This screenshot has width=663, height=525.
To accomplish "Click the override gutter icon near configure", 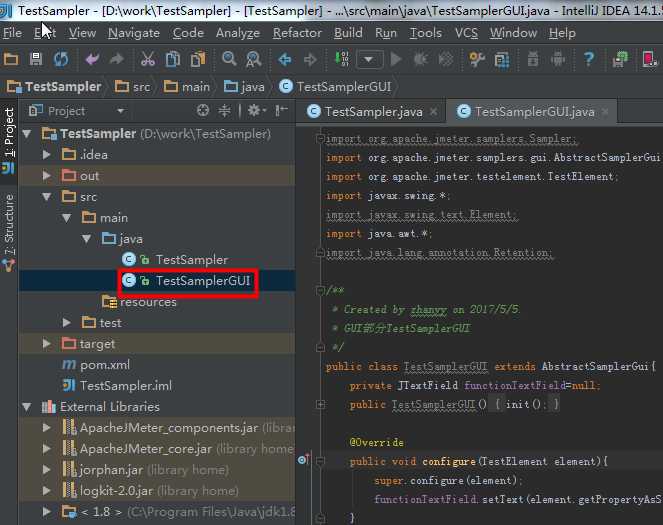I will coord(303,459).
